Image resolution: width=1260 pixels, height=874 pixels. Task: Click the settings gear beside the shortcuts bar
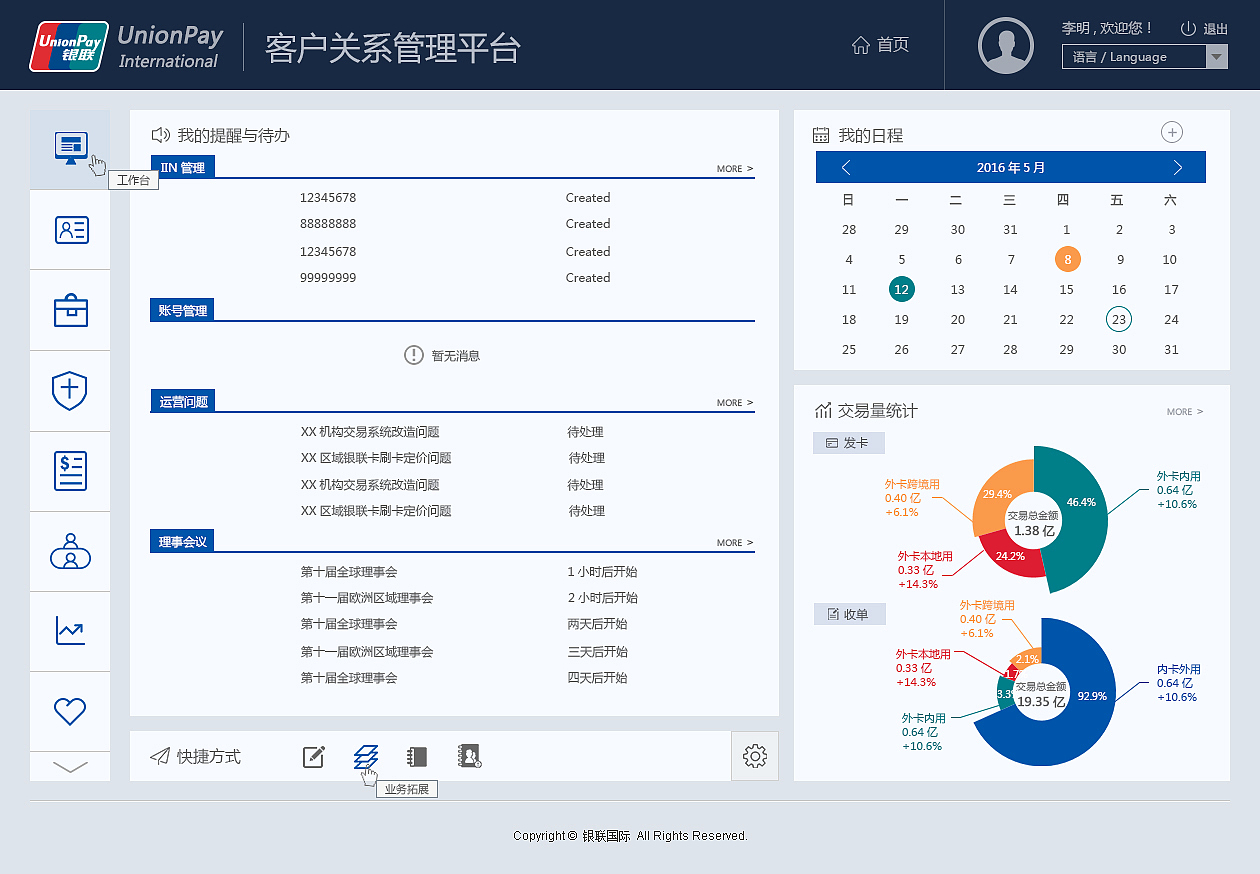coord(755,756)
